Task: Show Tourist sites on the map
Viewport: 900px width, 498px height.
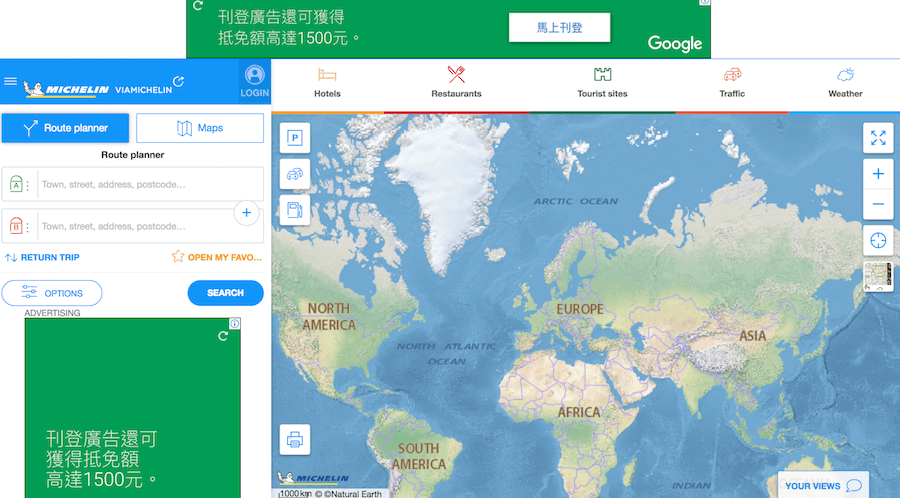Action: coord(602,83)
